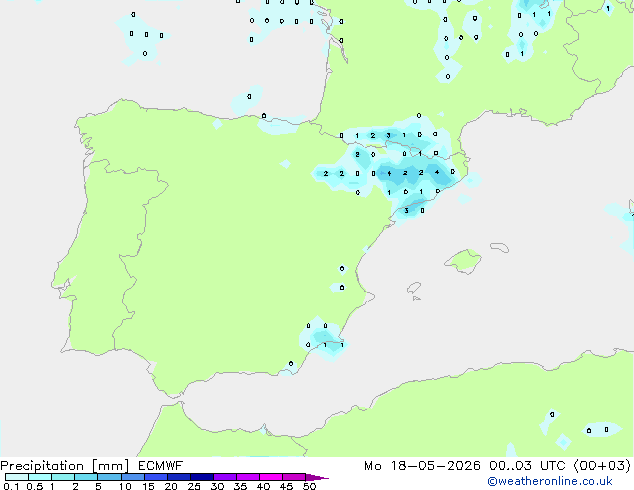Click the "15" legend value

[x=148, y=486]
